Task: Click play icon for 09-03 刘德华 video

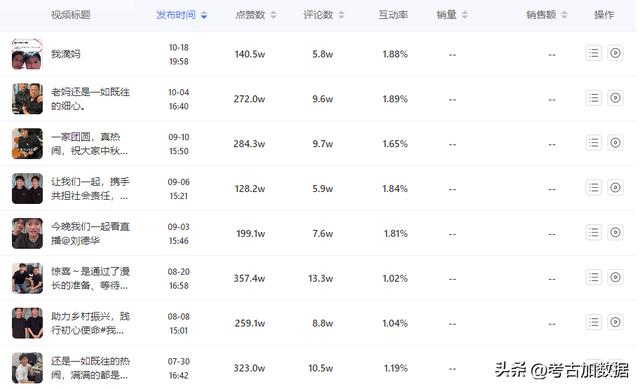Action: pyautogui.click(x=615, y=233)
